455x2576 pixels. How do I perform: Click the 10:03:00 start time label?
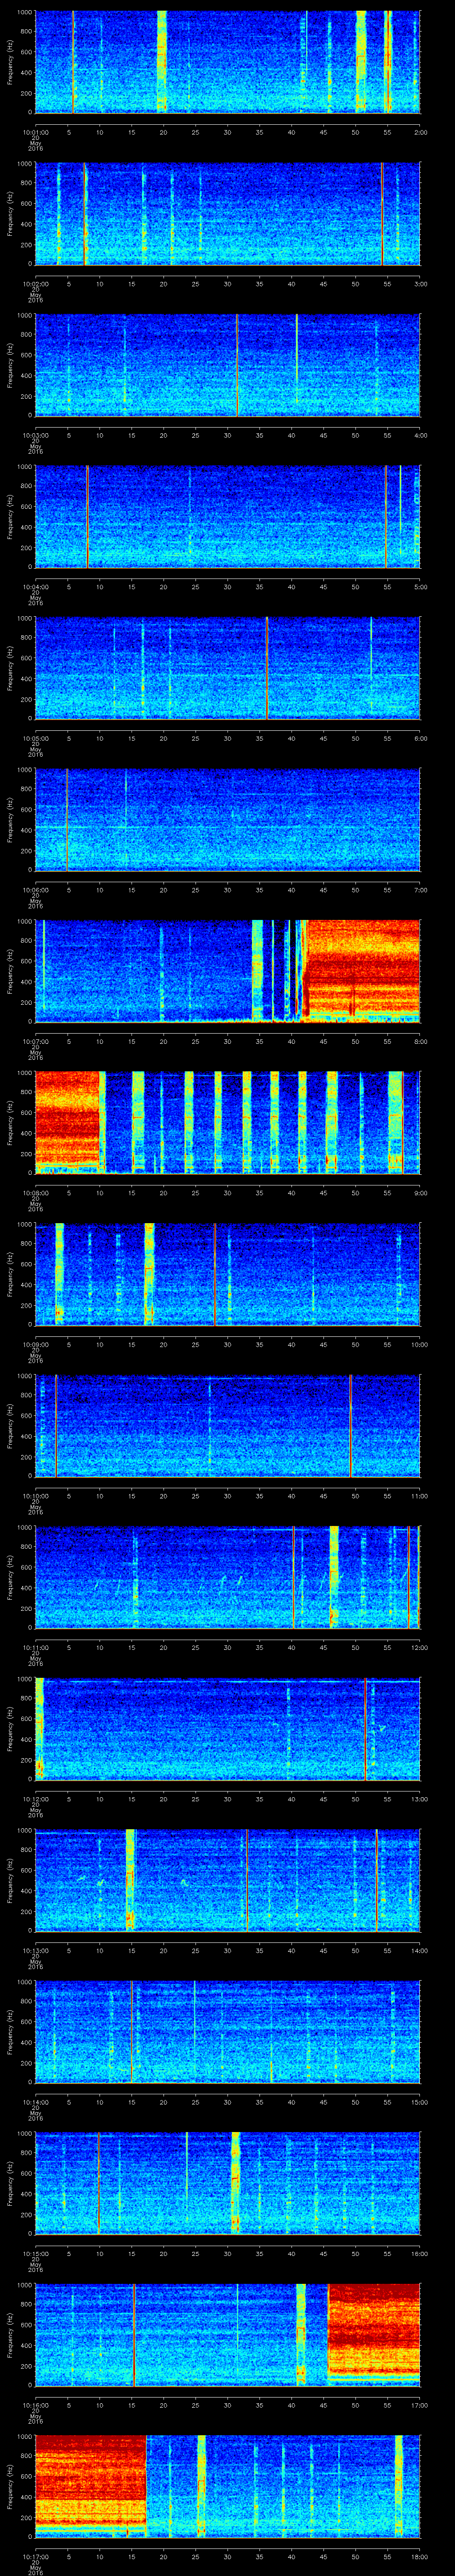tap(35, 435)
